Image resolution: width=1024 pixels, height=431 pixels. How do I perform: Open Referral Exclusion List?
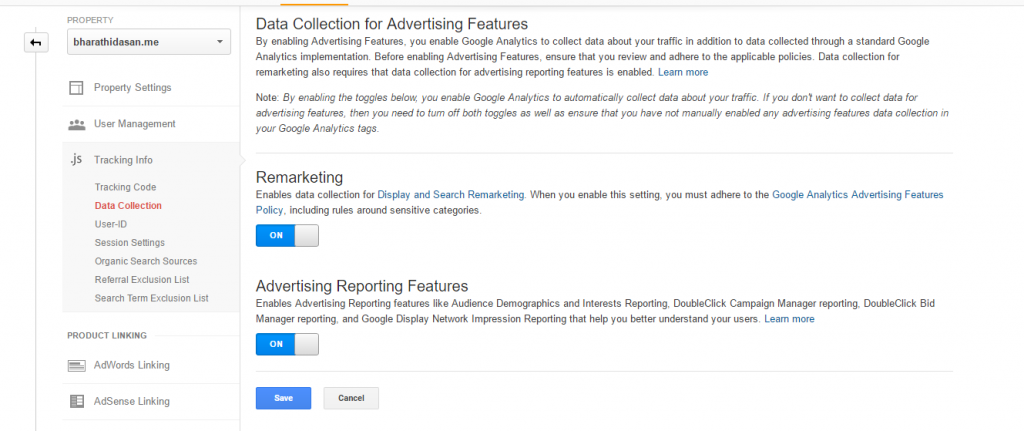(x=142, y=279)
